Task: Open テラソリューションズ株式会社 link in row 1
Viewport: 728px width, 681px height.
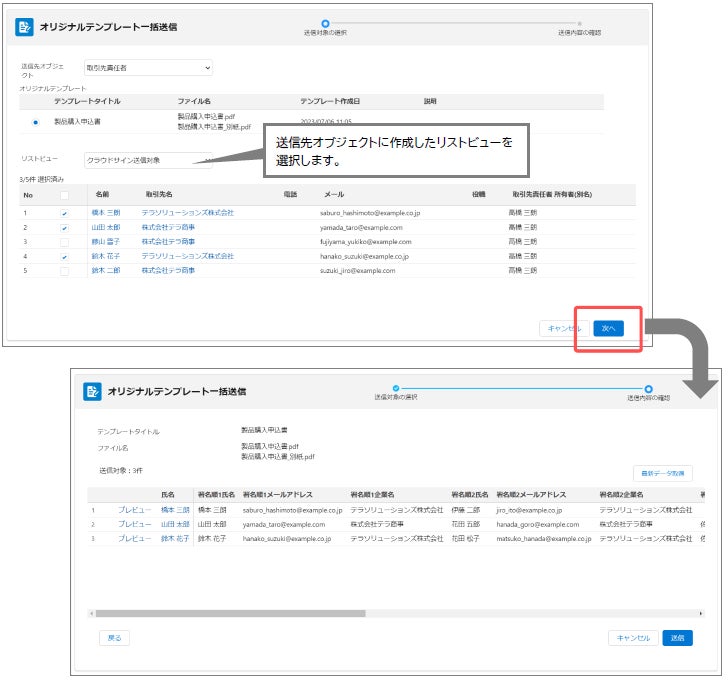Action: [188, 213]
